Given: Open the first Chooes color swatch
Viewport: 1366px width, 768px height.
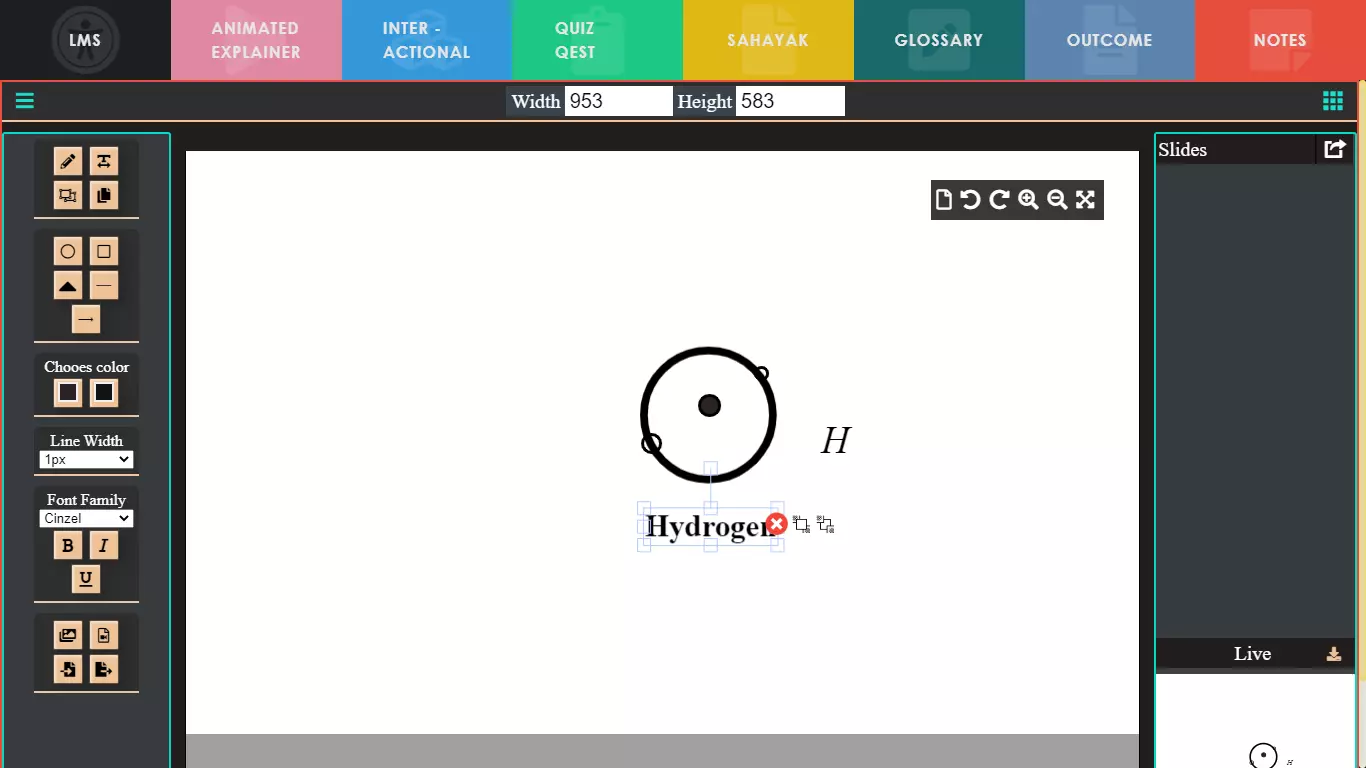Looking at the screenshot, I should coord(68,393).
